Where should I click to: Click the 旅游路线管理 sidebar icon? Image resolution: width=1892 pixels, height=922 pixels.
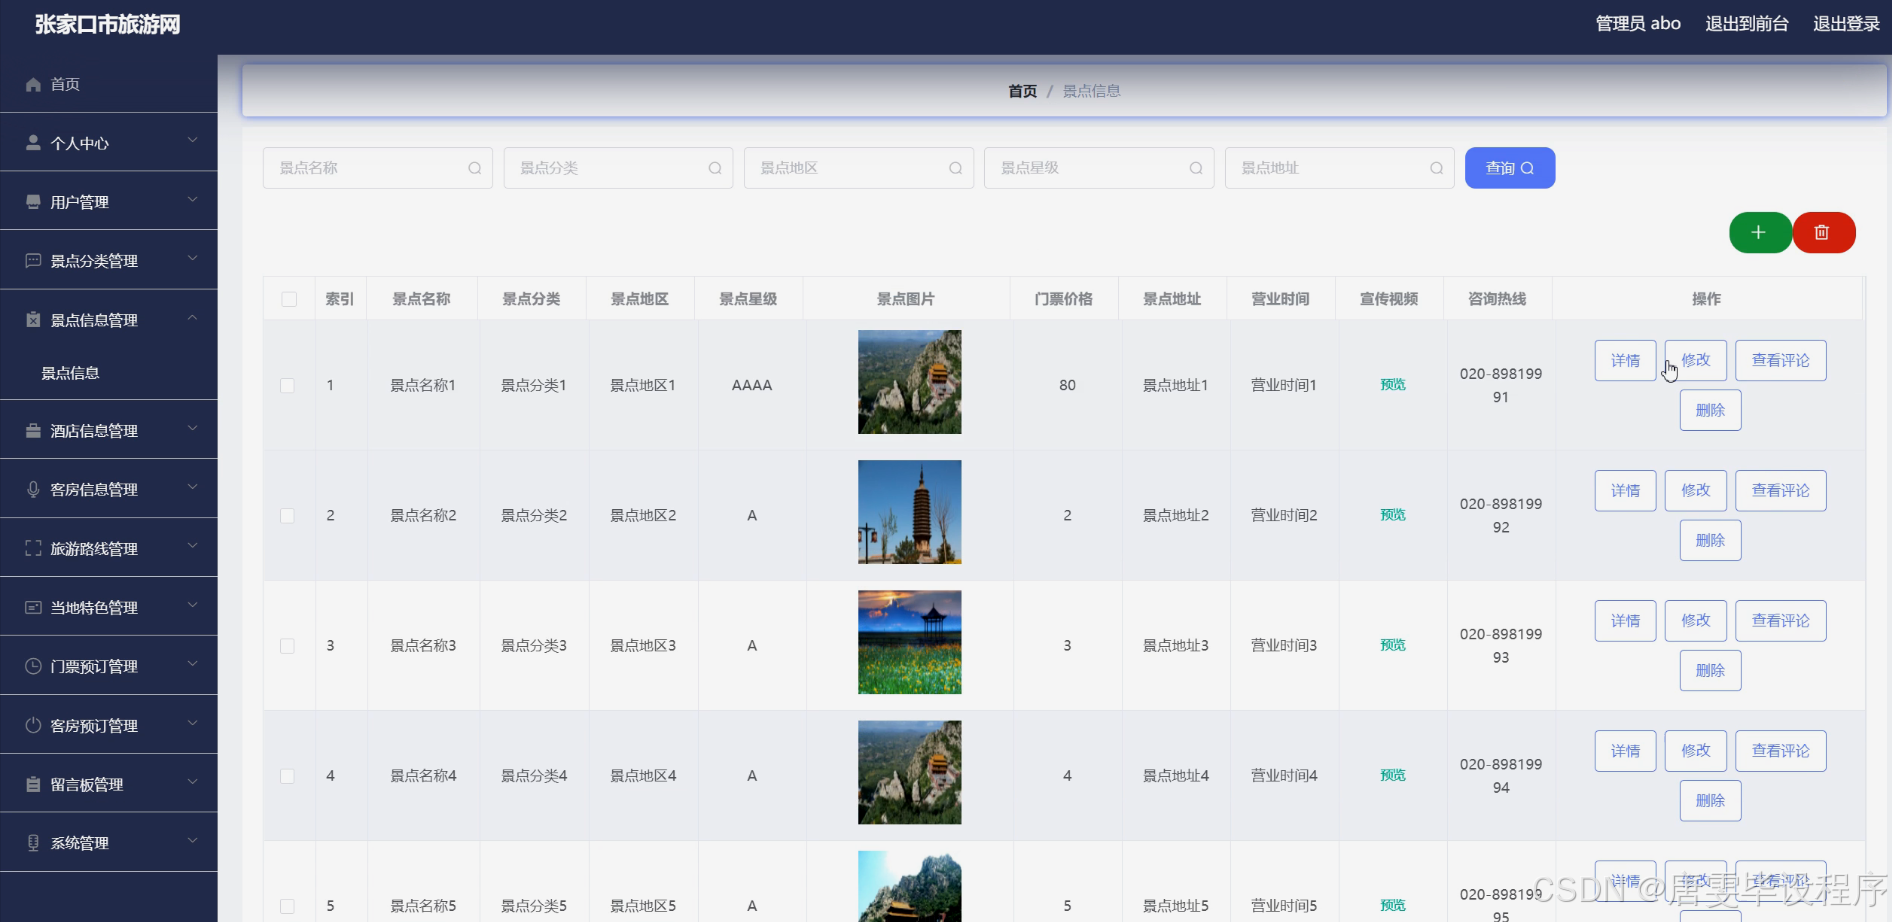tap(33, 549)
